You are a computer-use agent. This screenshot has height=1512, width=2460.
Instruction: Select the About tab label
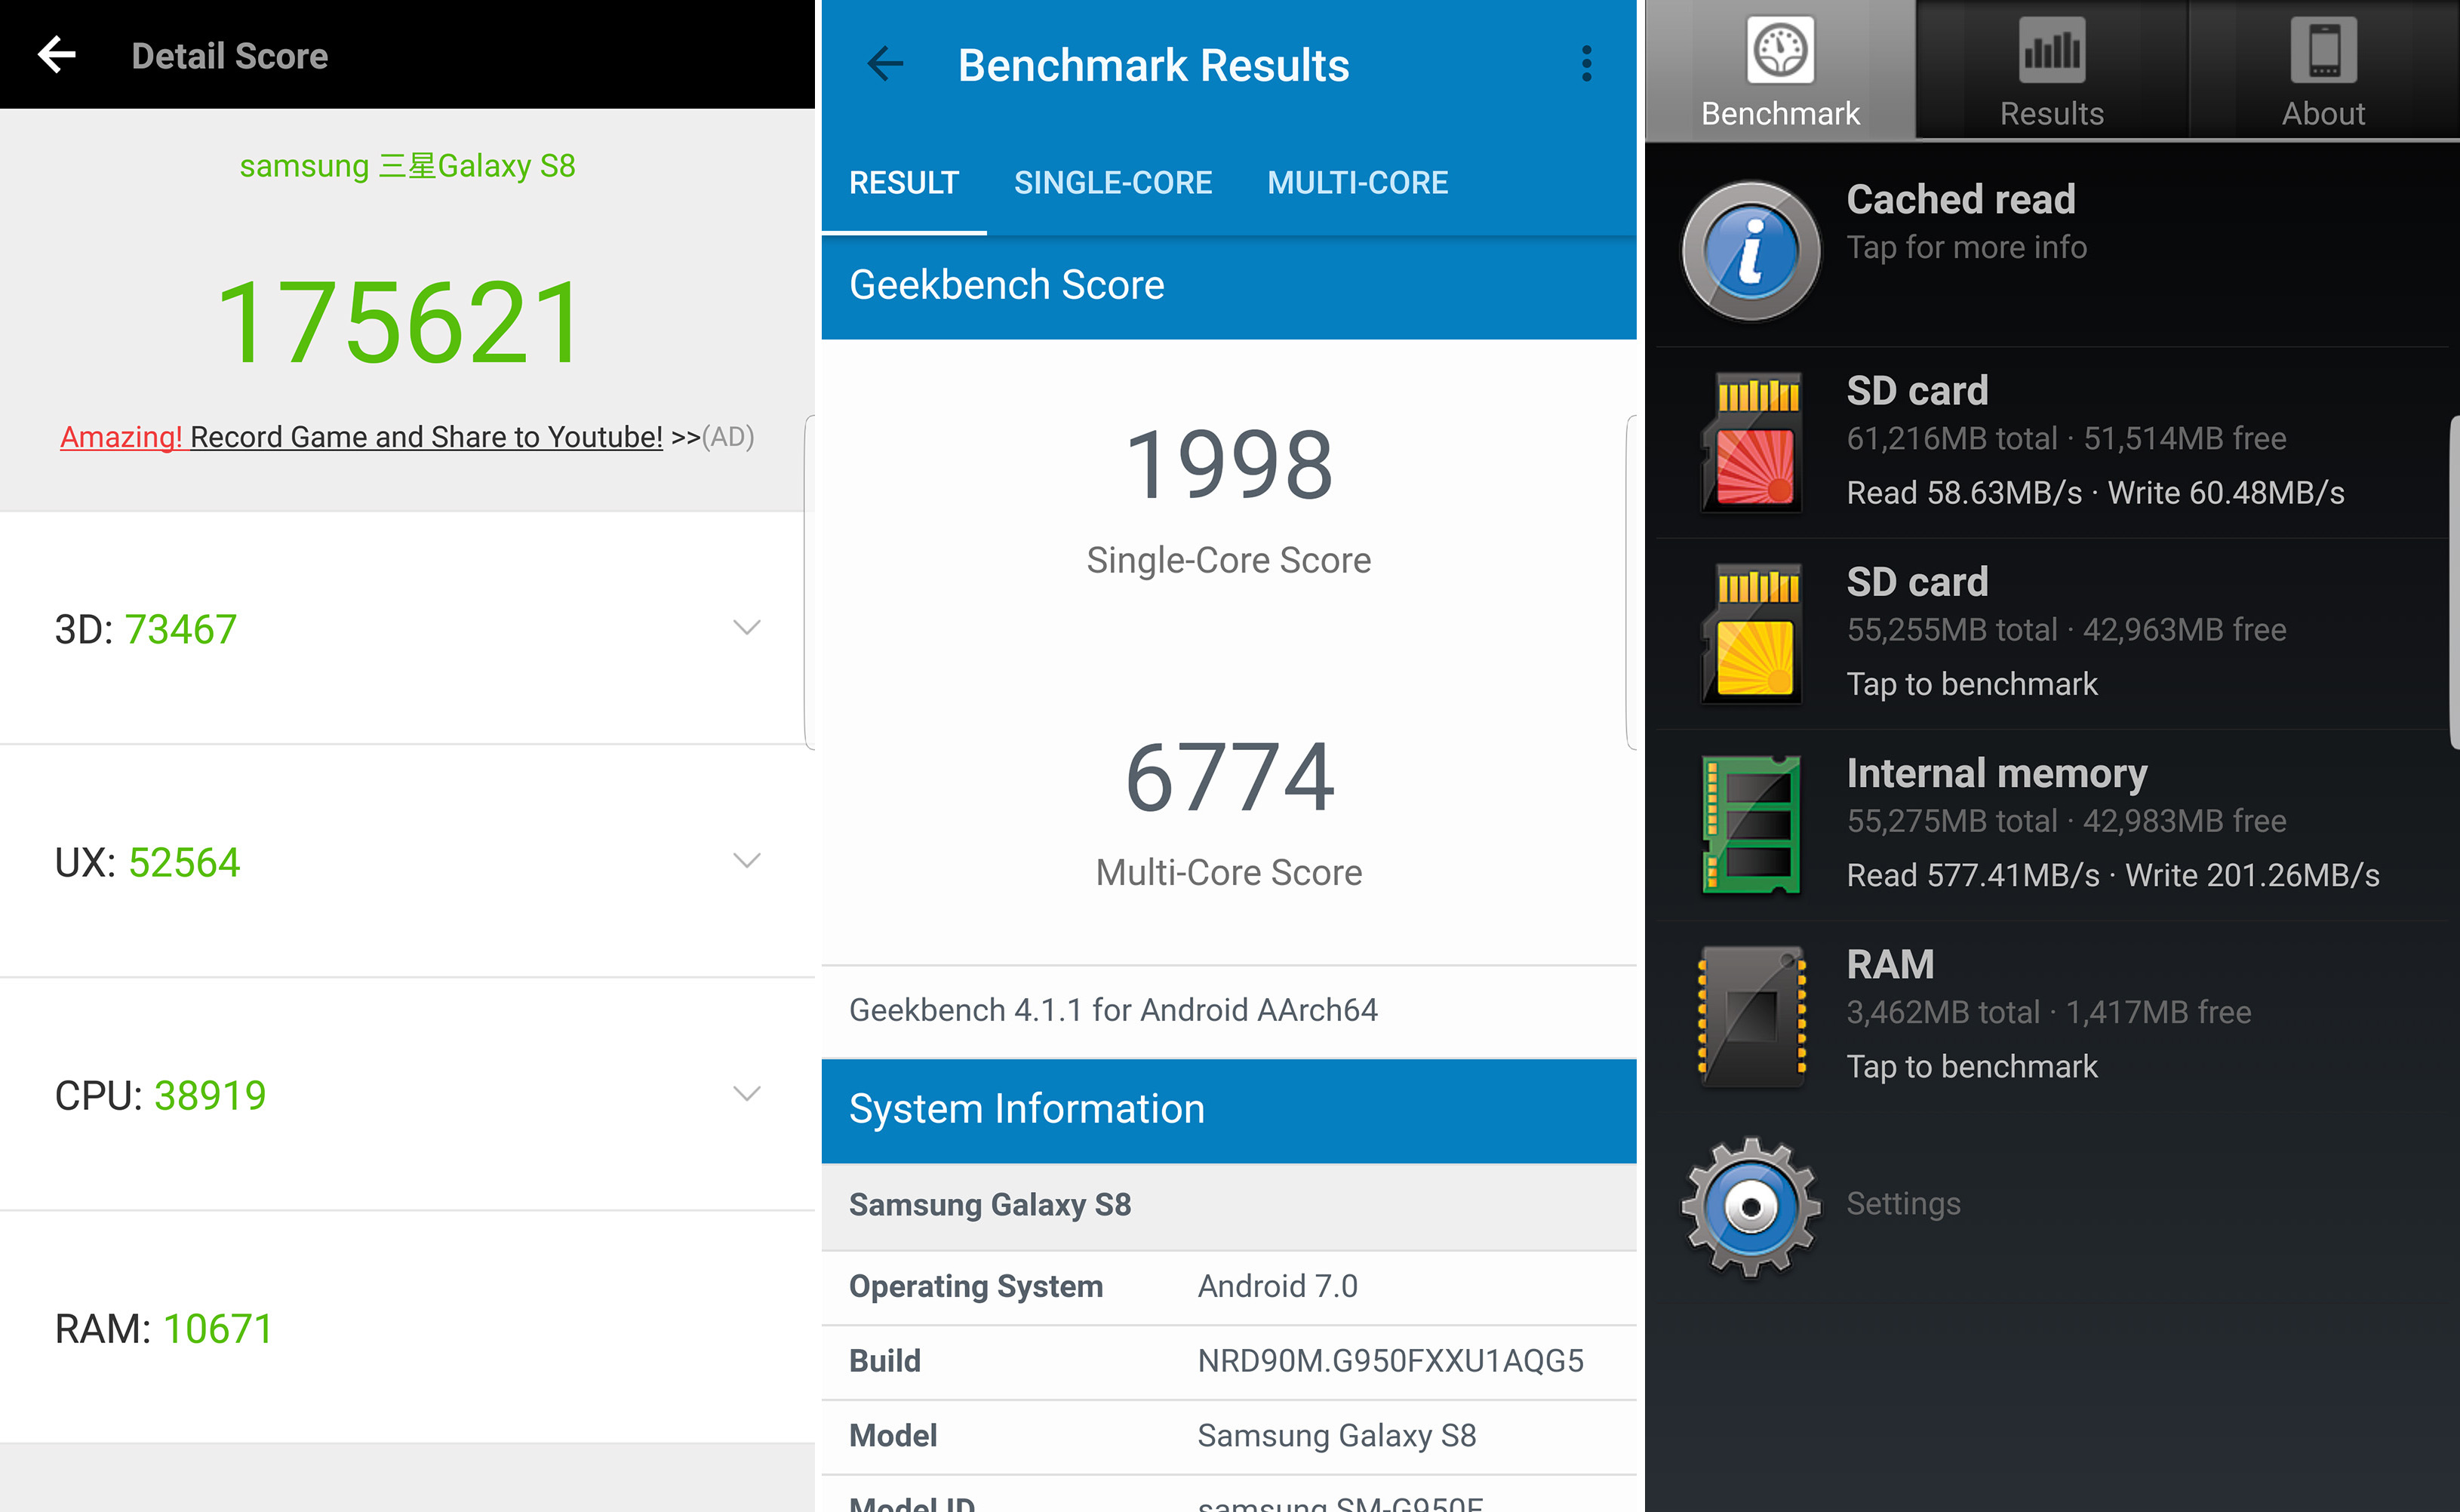[x=2323, y=114]
